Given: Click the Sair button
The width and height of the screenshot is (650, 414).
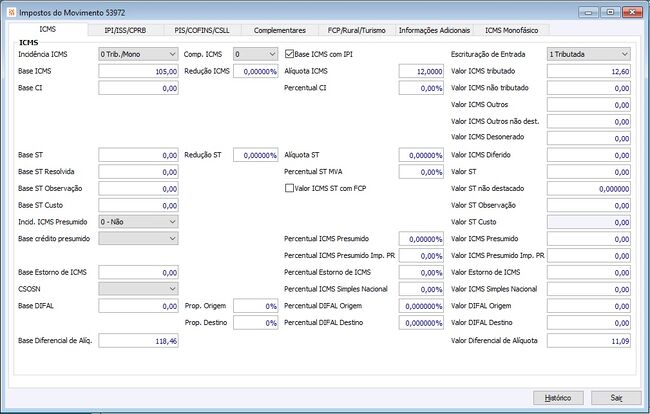Looking at the screenshot, I should [616, 398].
